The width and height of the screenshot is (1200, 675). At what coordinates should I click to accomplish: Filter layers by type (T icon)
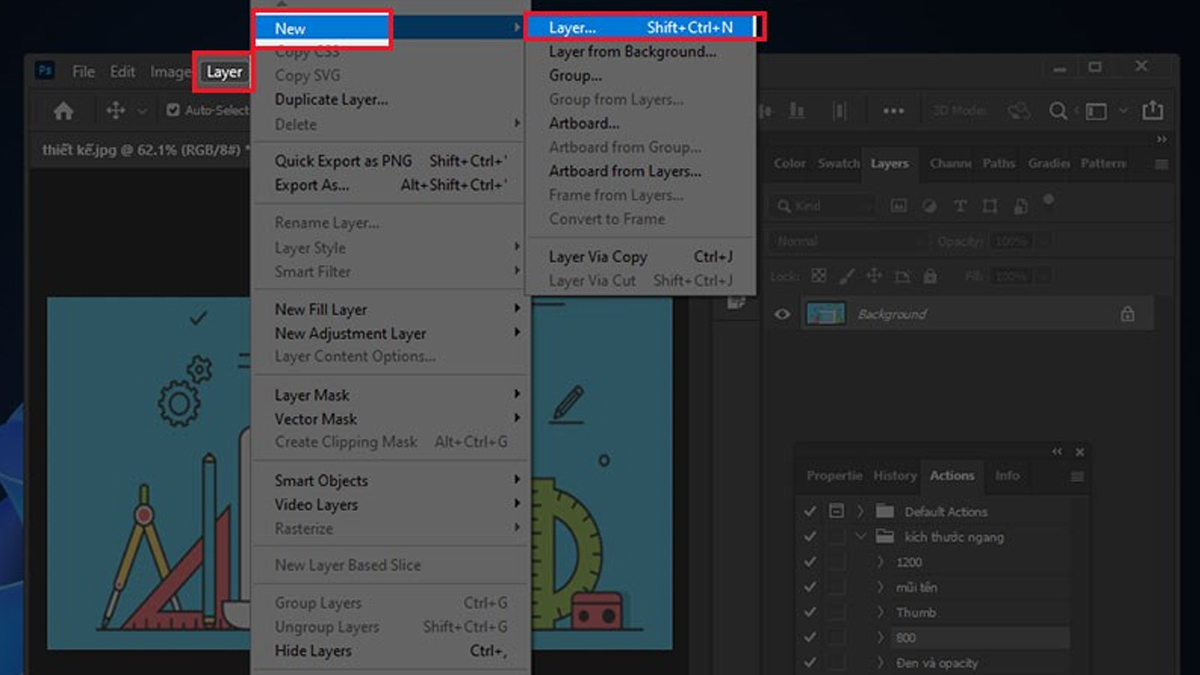pyautogui.click(x=960, y=206)
